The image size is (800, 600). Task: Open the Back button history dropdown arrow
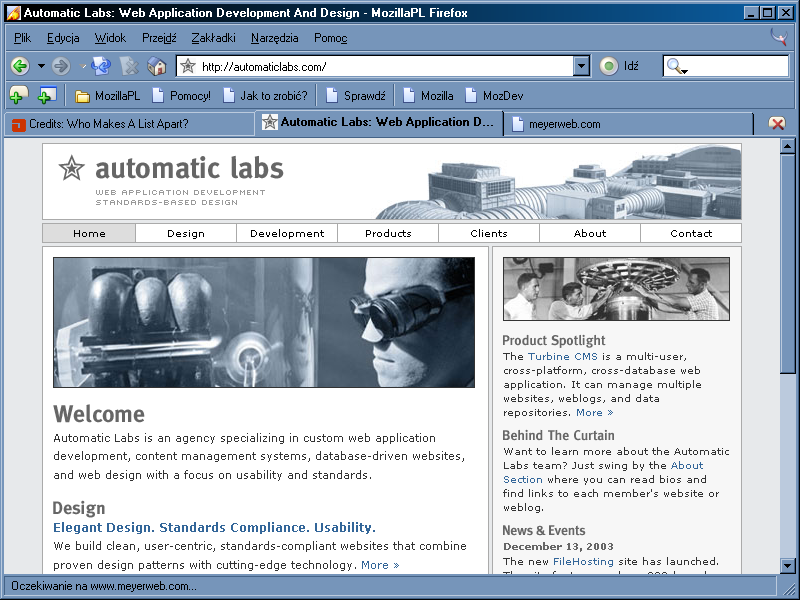pyautogui.click(x=41, y=66)
